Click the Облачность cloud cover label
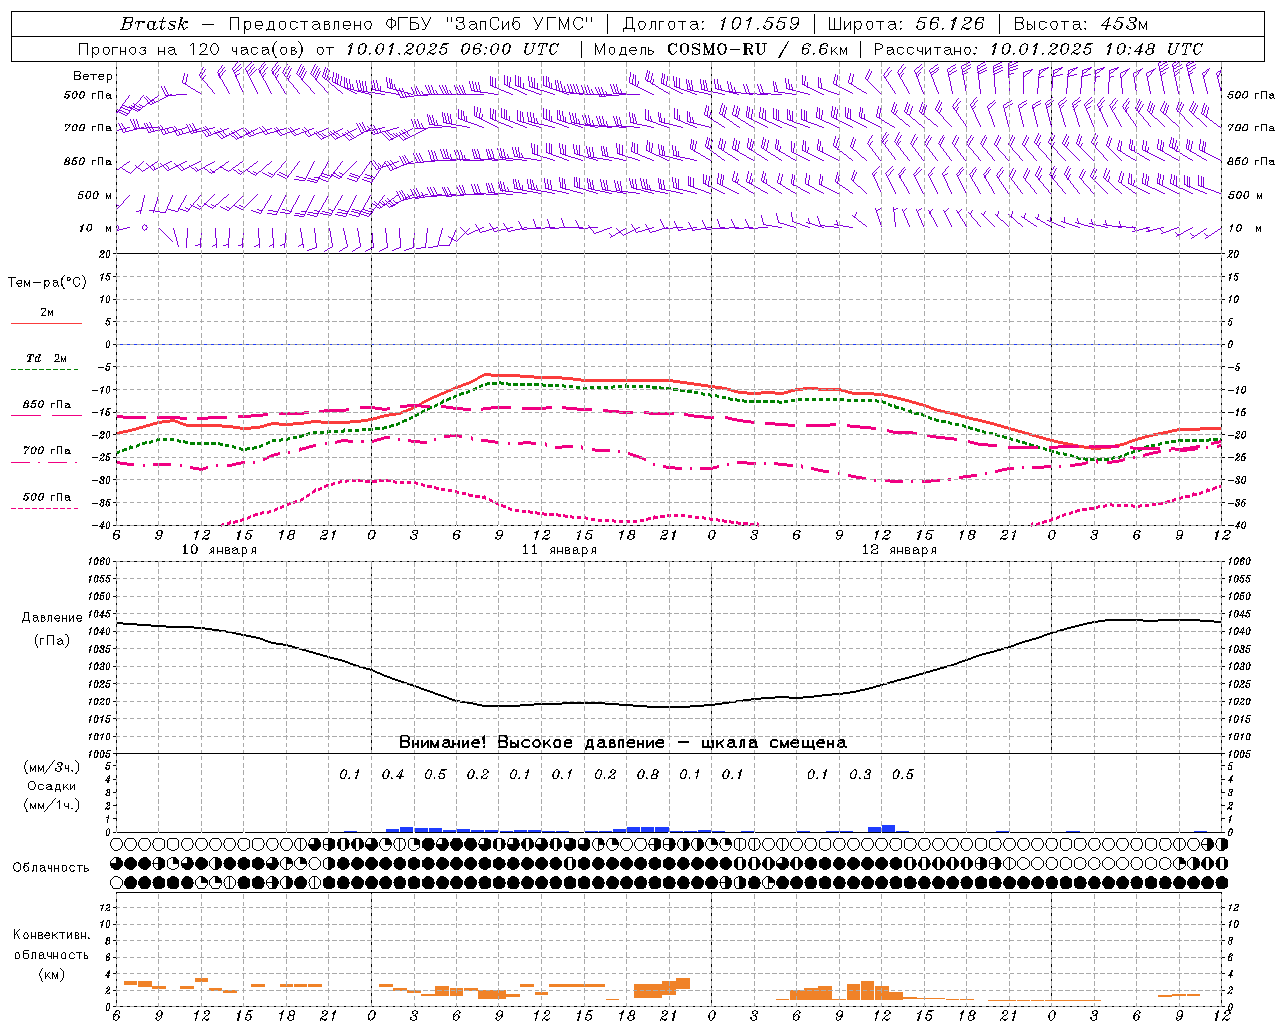Viewport: 1280px width, 1024px height. point(51,868)
